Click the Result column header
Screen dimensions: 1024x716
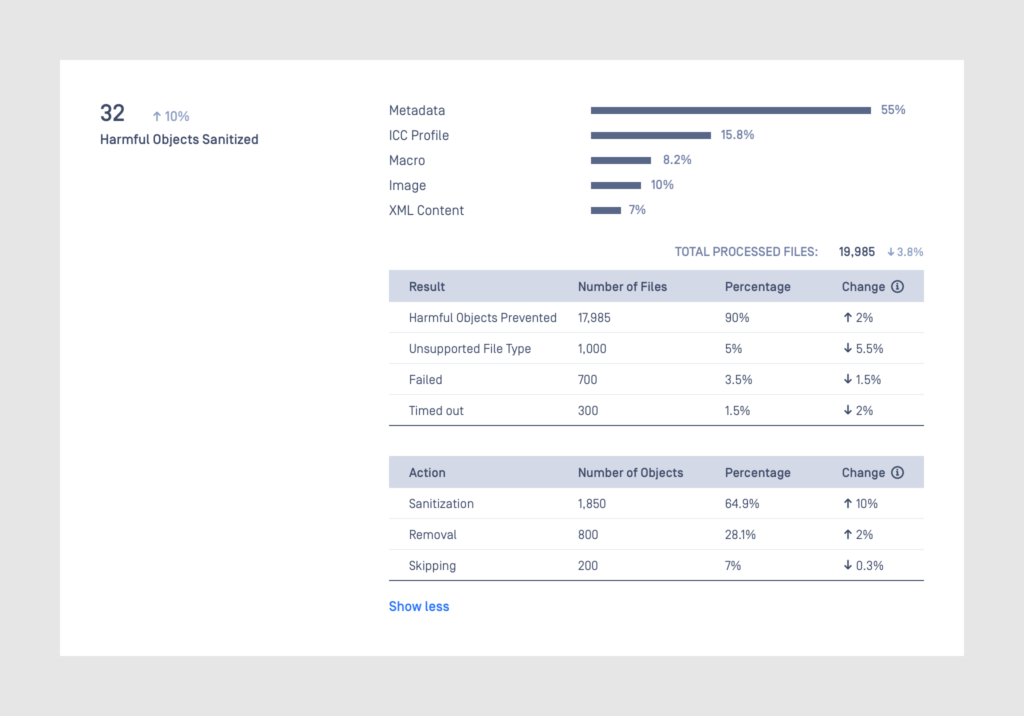point(427,287)
